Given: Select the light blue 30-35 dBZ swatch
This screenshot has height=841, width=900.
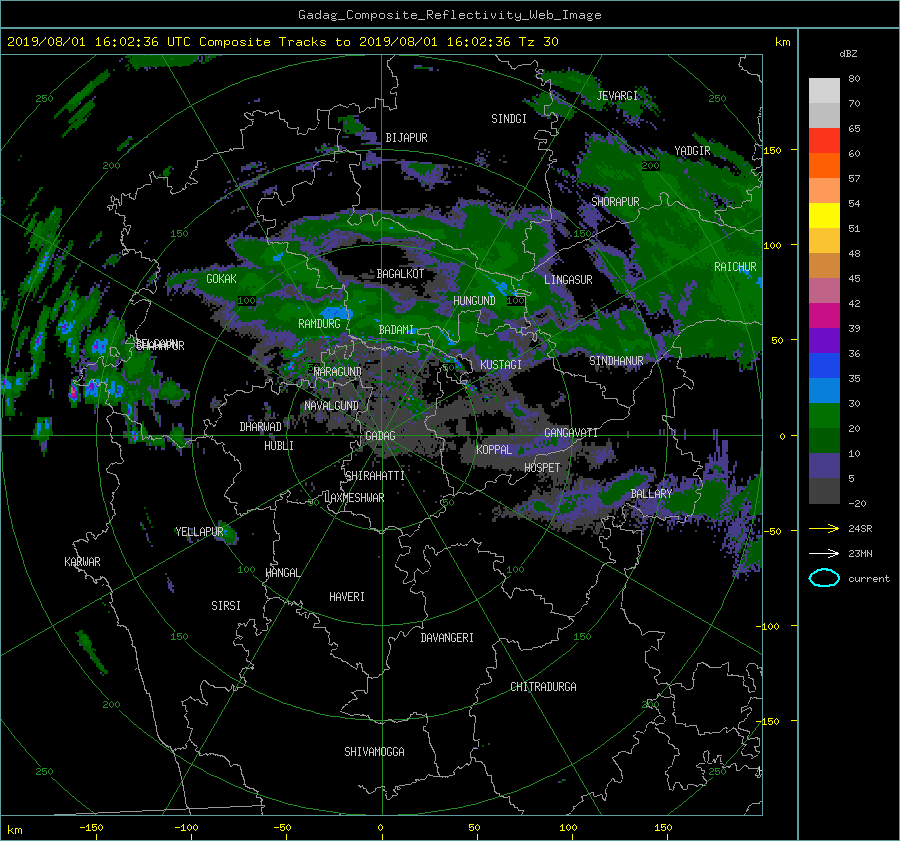Looking at the screenshot, I should click(x=824, y=391).
